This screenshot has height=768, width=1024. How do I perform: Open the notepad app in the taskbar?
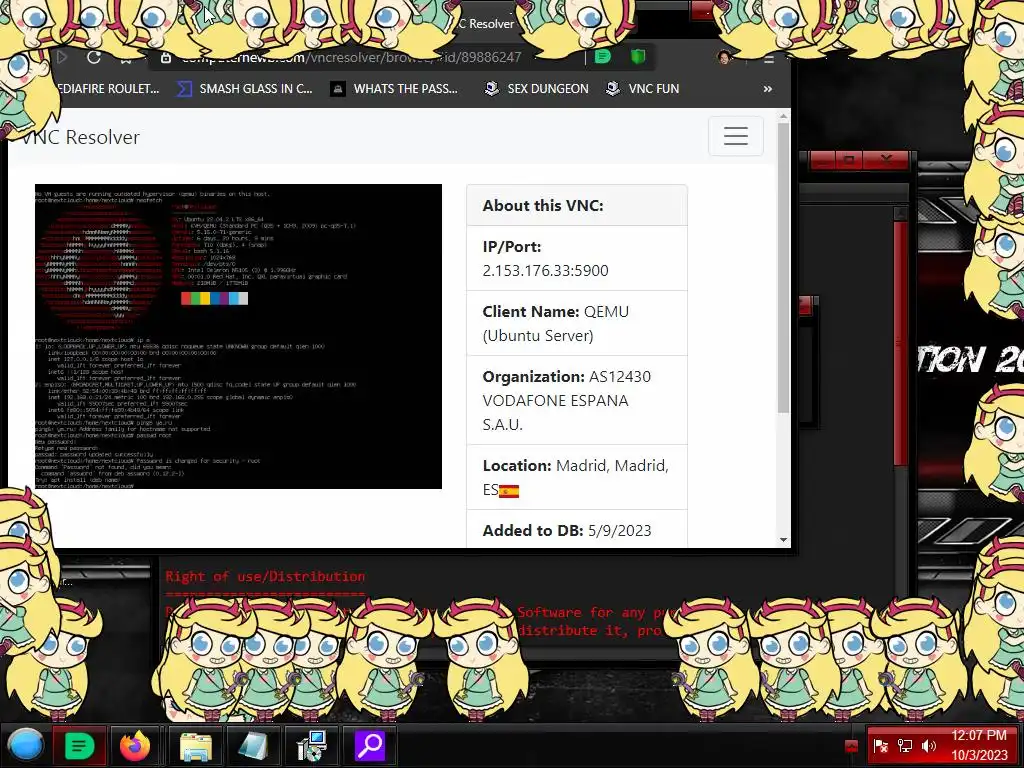click(x=253, y=746)
